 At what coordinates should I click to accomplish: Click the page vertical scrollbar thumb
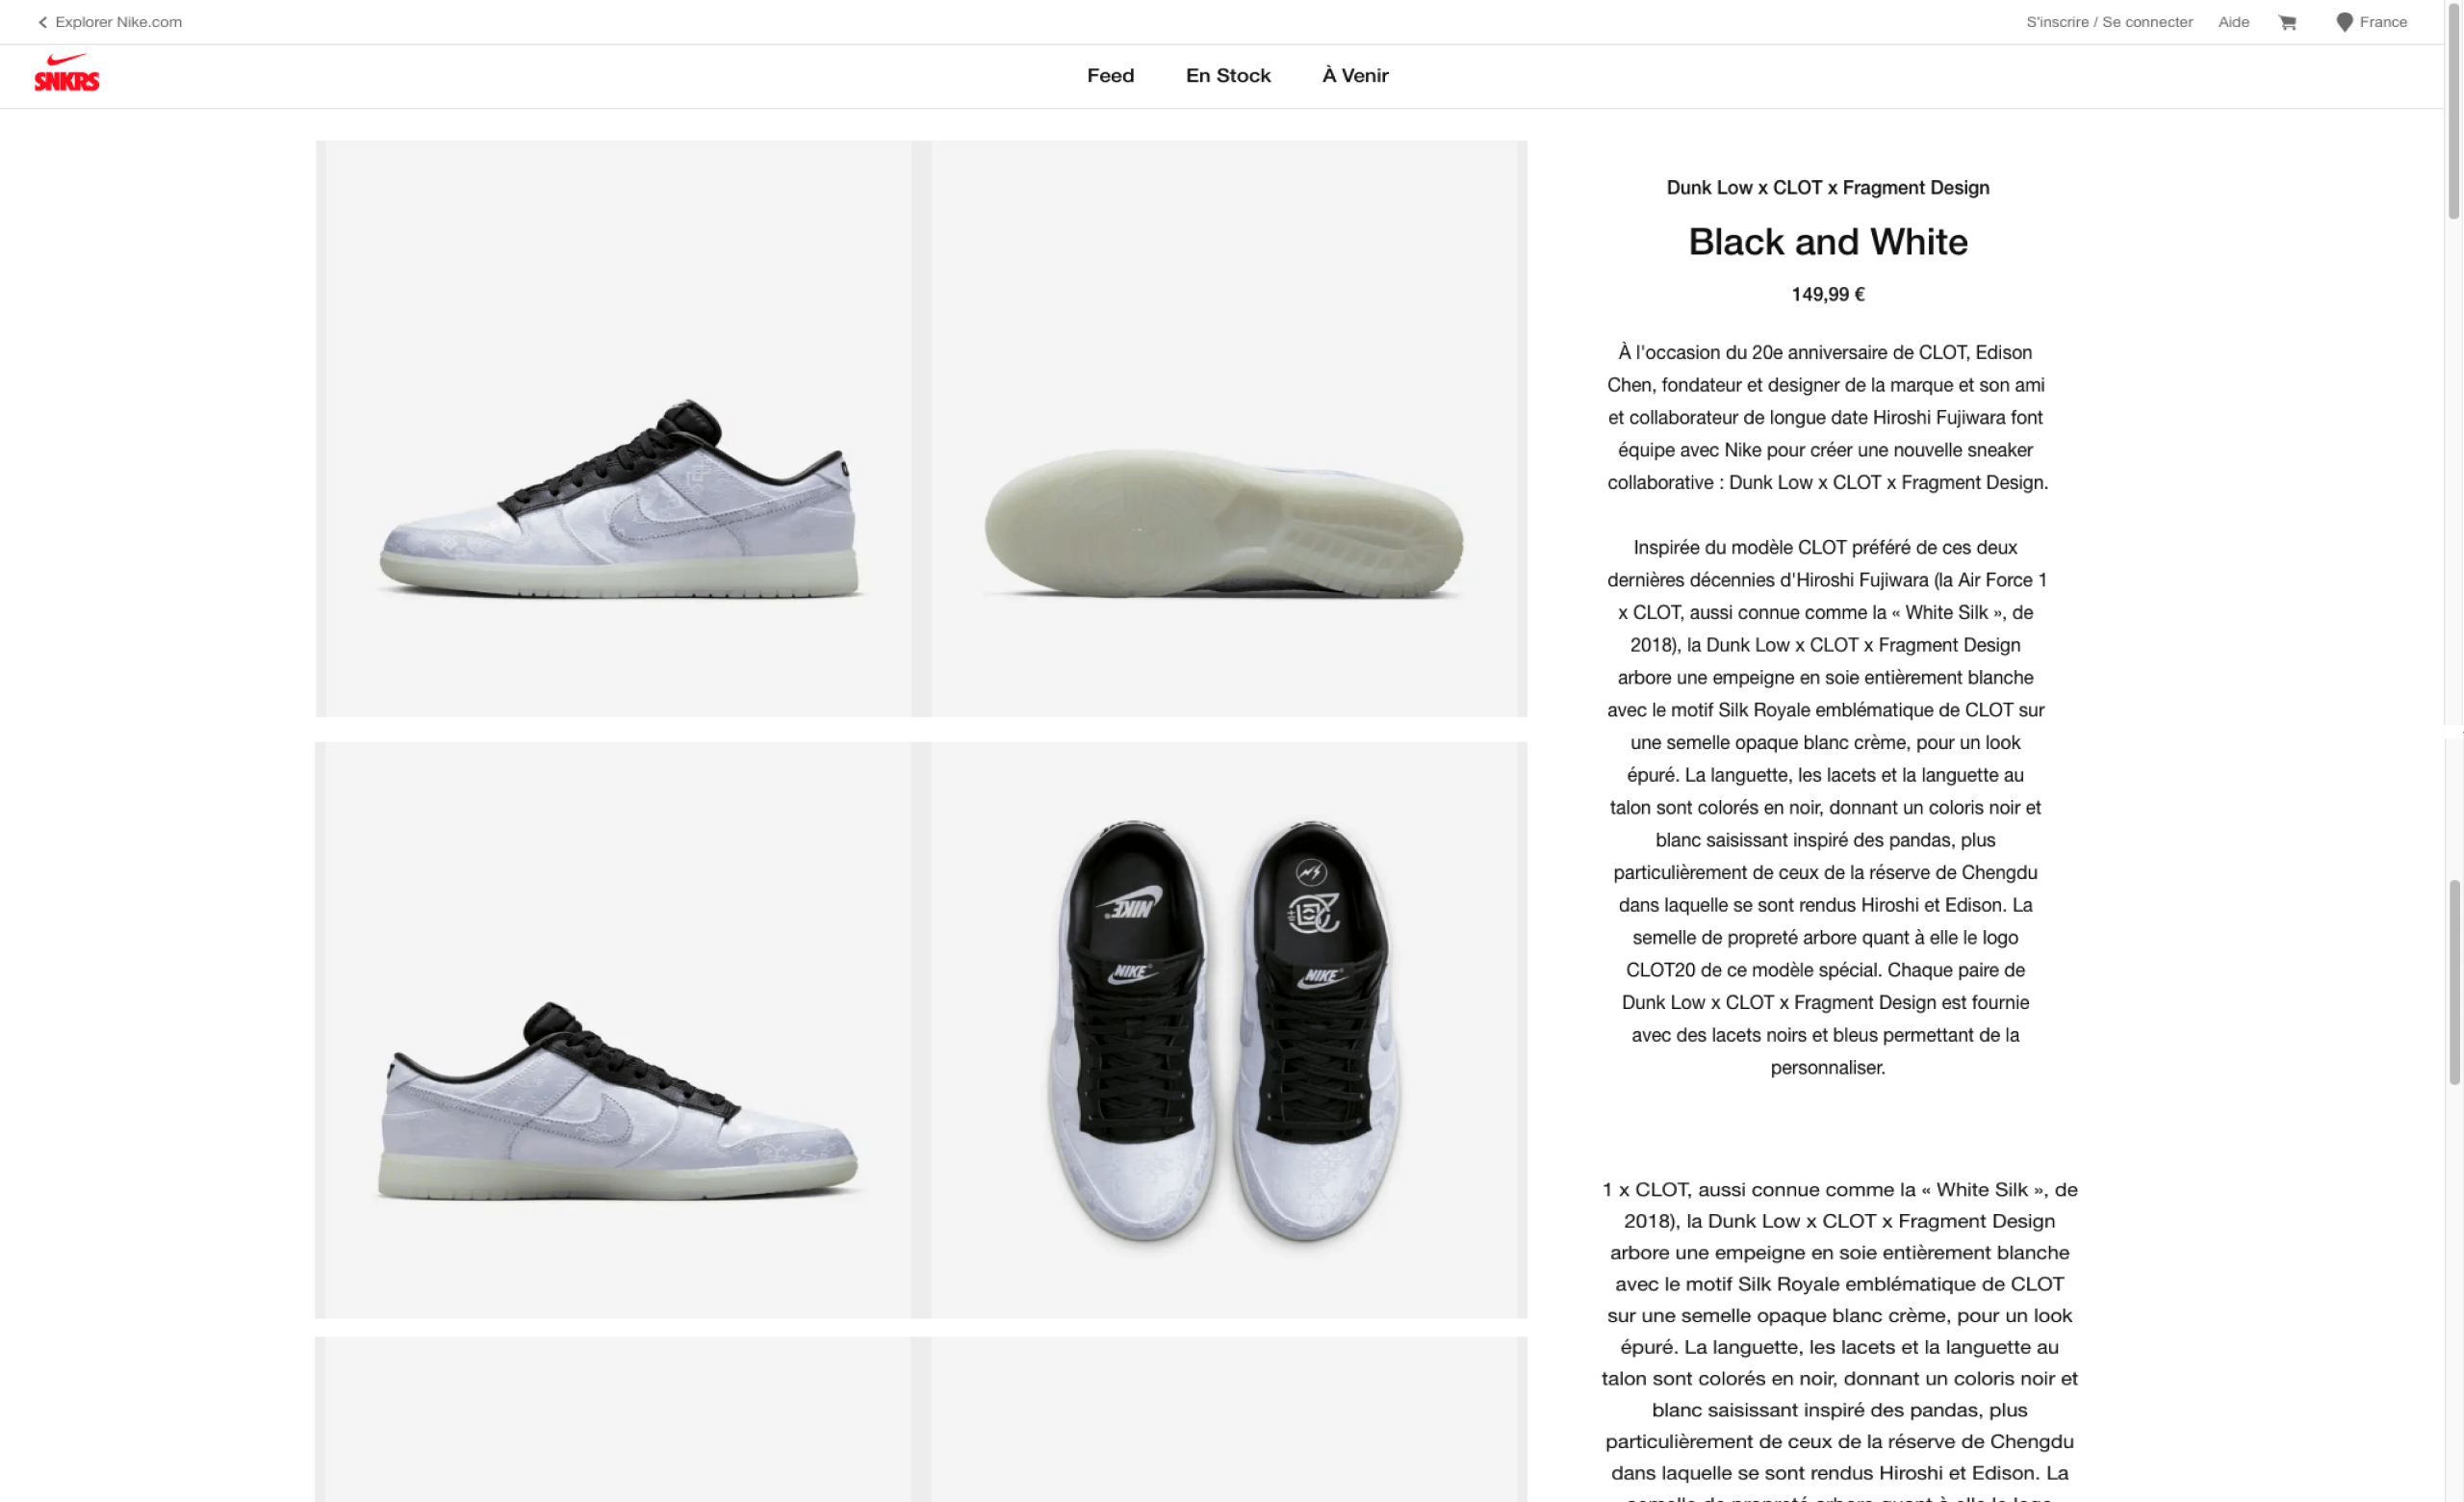click(x=2453, y=110)
